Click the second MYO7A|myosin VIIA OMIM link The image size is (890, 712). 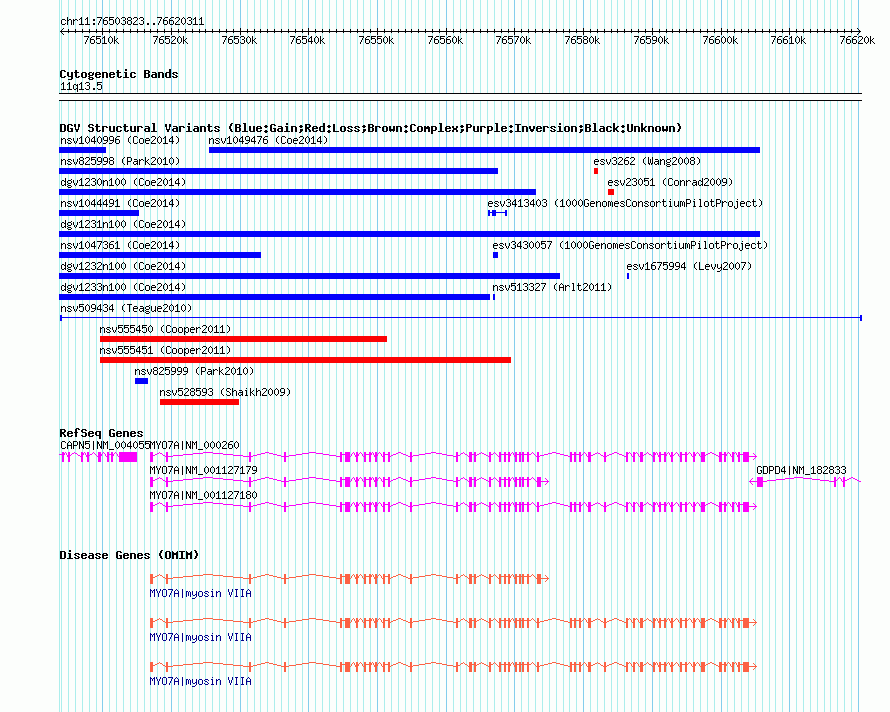pyautogui.click(x=200, y=638)
